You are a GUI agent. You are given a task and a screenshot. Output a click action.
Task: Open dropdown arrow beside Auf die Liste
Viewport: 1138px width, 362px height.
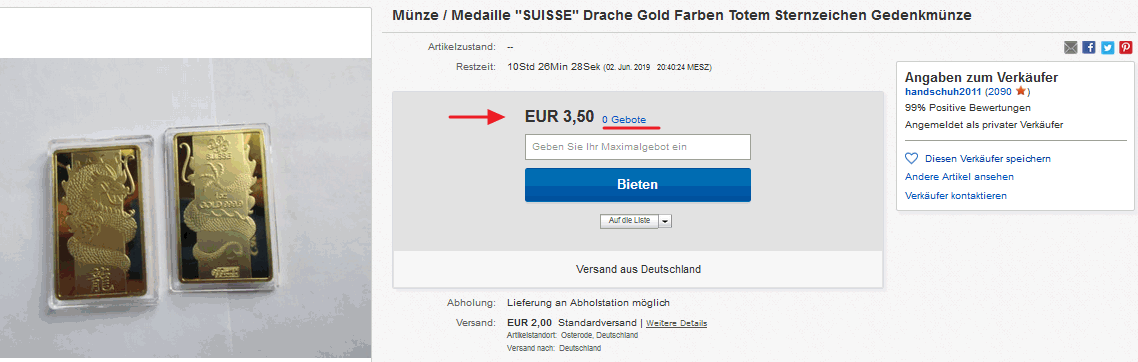666,221
